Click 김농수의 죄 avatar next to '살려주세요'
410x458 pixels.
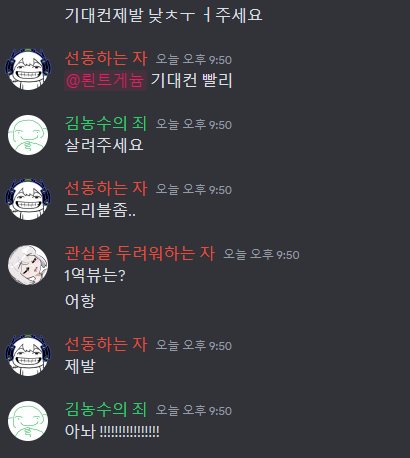[x=28, y=135]
